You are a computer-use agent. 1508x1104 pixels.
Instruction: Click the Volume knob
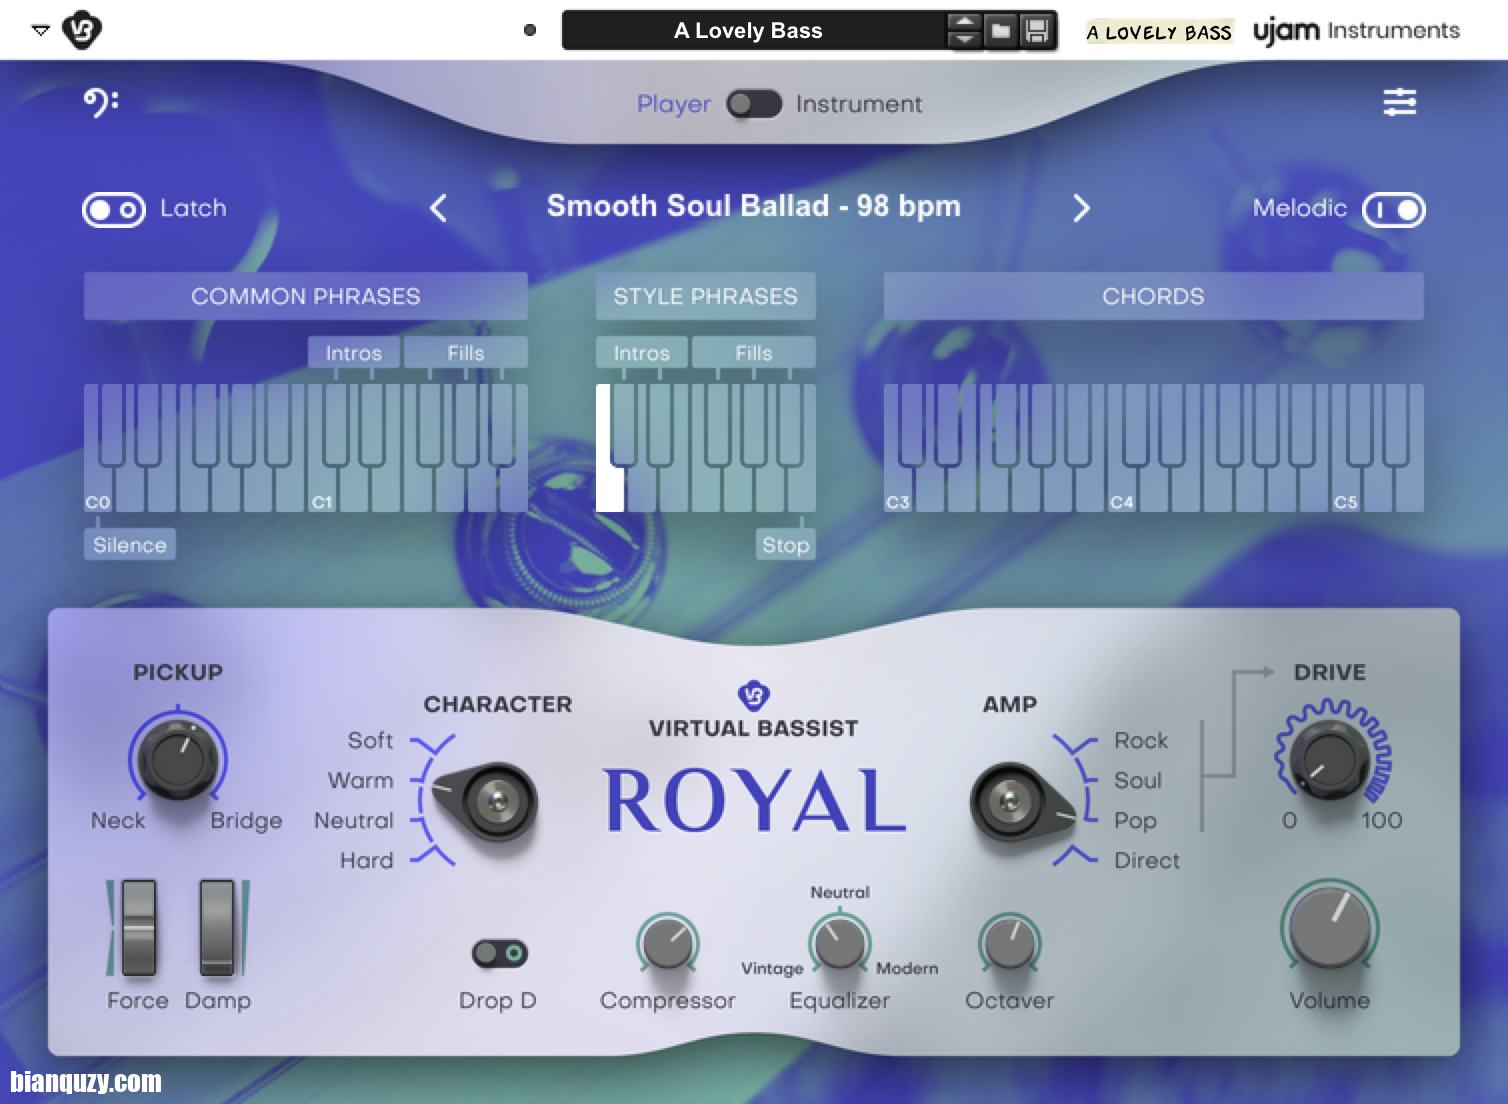[1330, 926]
